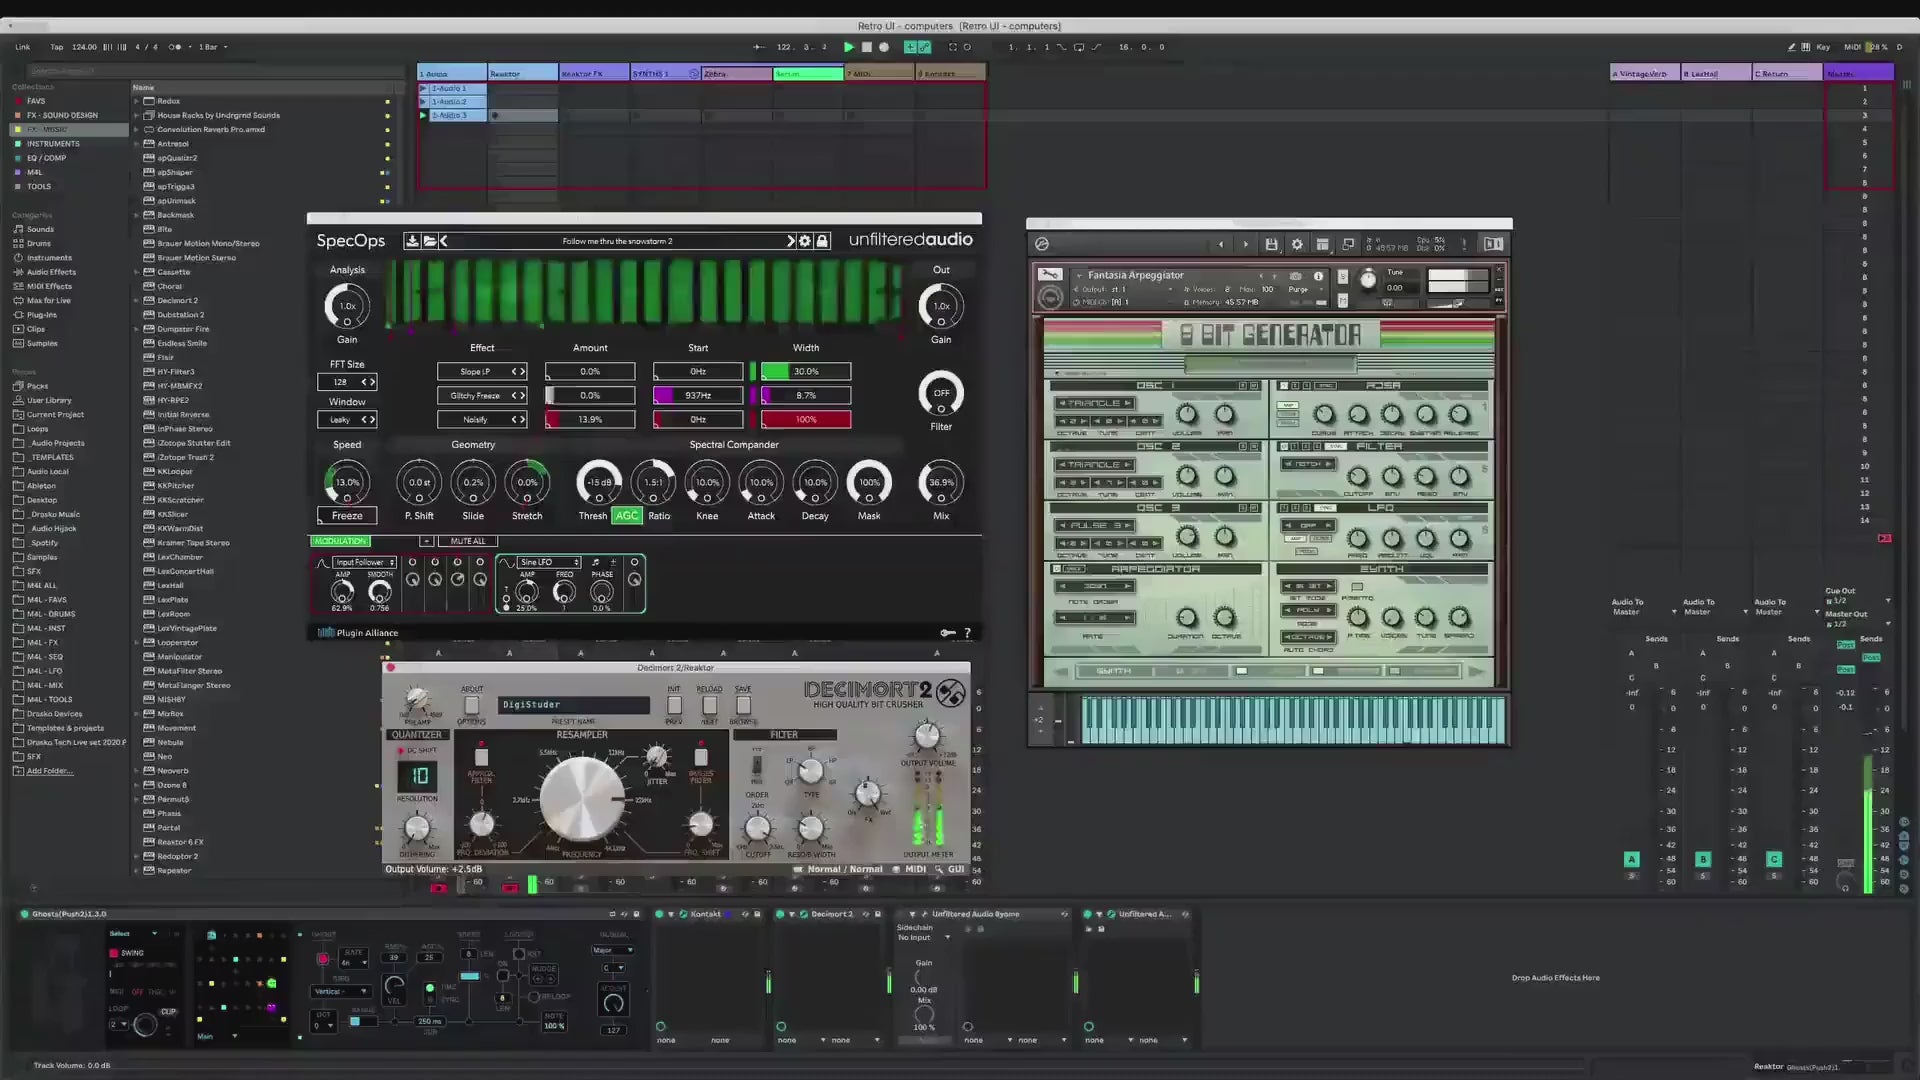Screen dimensions: 1920x1080
Task: Click the Plugin Alliance key icon
Action: [948, 632]
